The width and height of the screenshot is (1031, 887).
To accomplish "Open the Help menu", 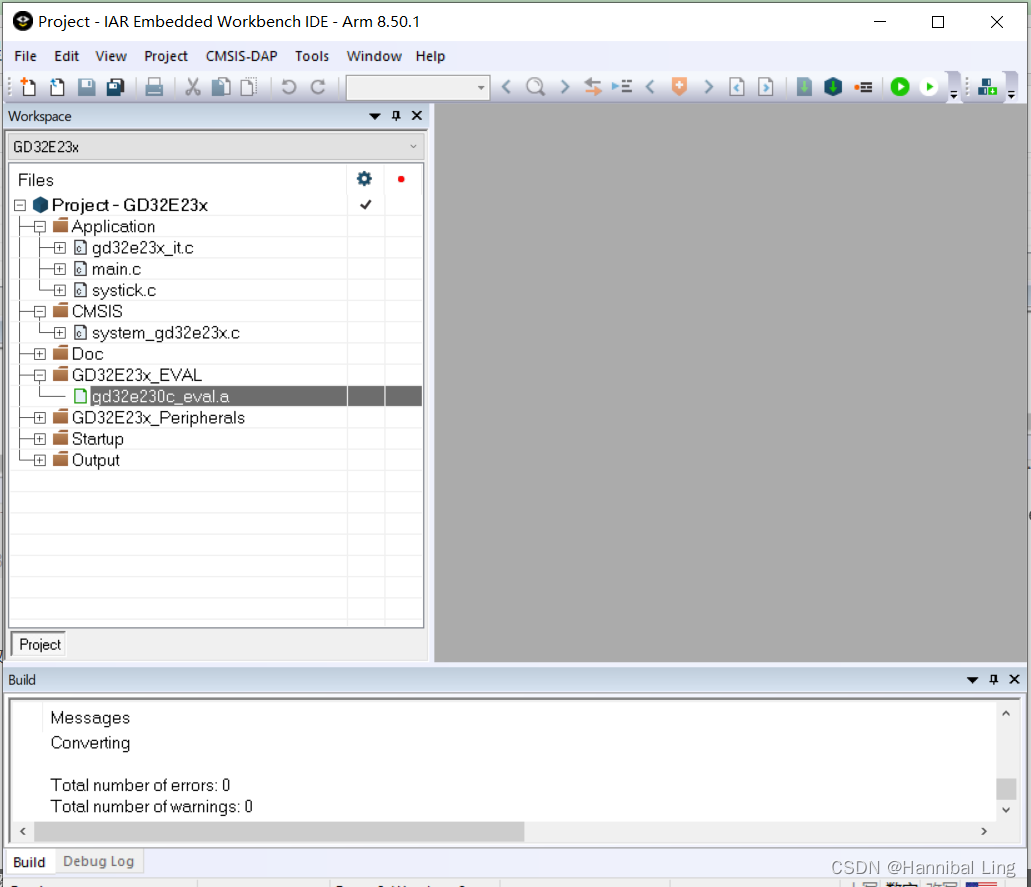I will coord(430,56).
